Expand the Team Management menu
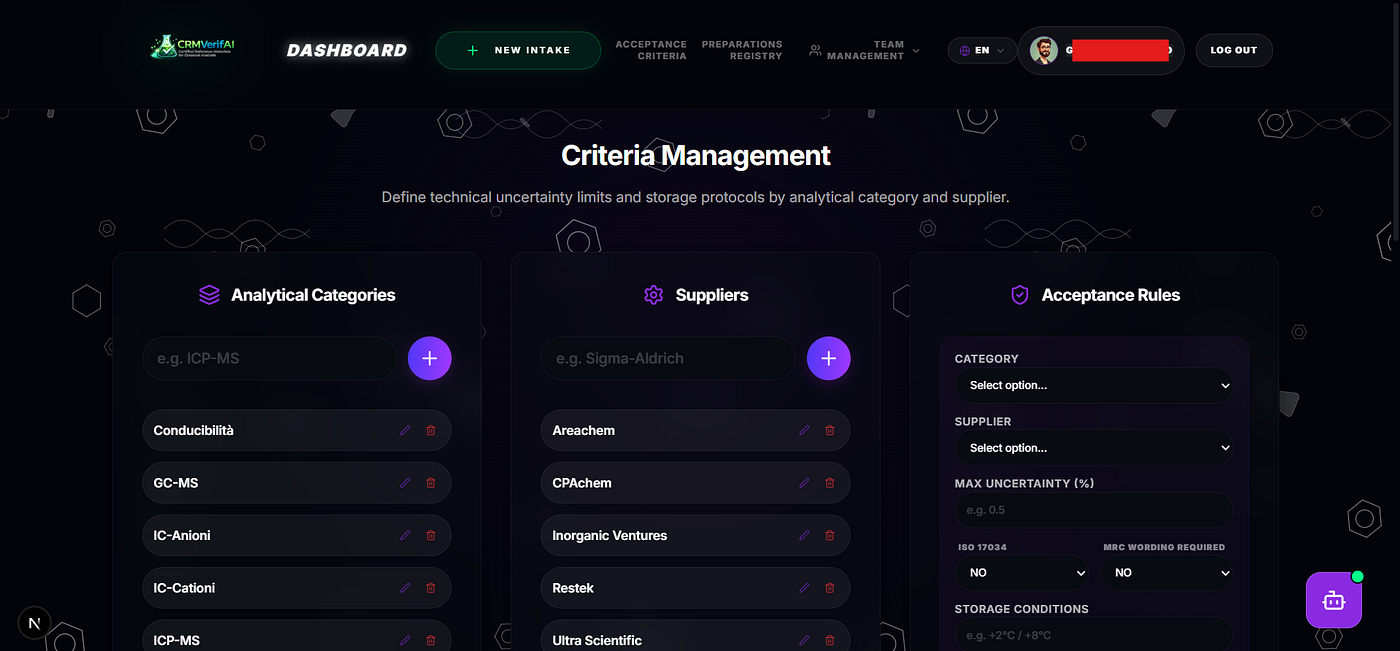 864,50
